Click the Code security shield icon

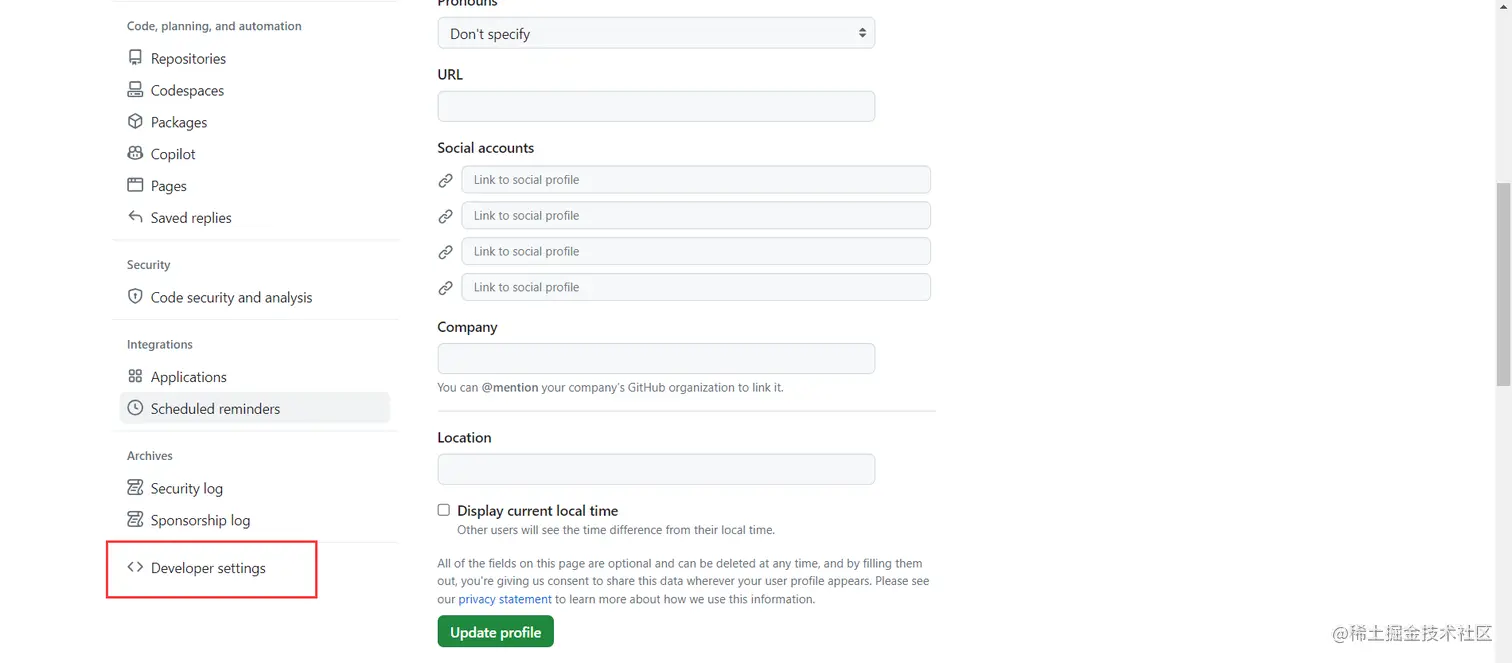(x=135, y=297)
